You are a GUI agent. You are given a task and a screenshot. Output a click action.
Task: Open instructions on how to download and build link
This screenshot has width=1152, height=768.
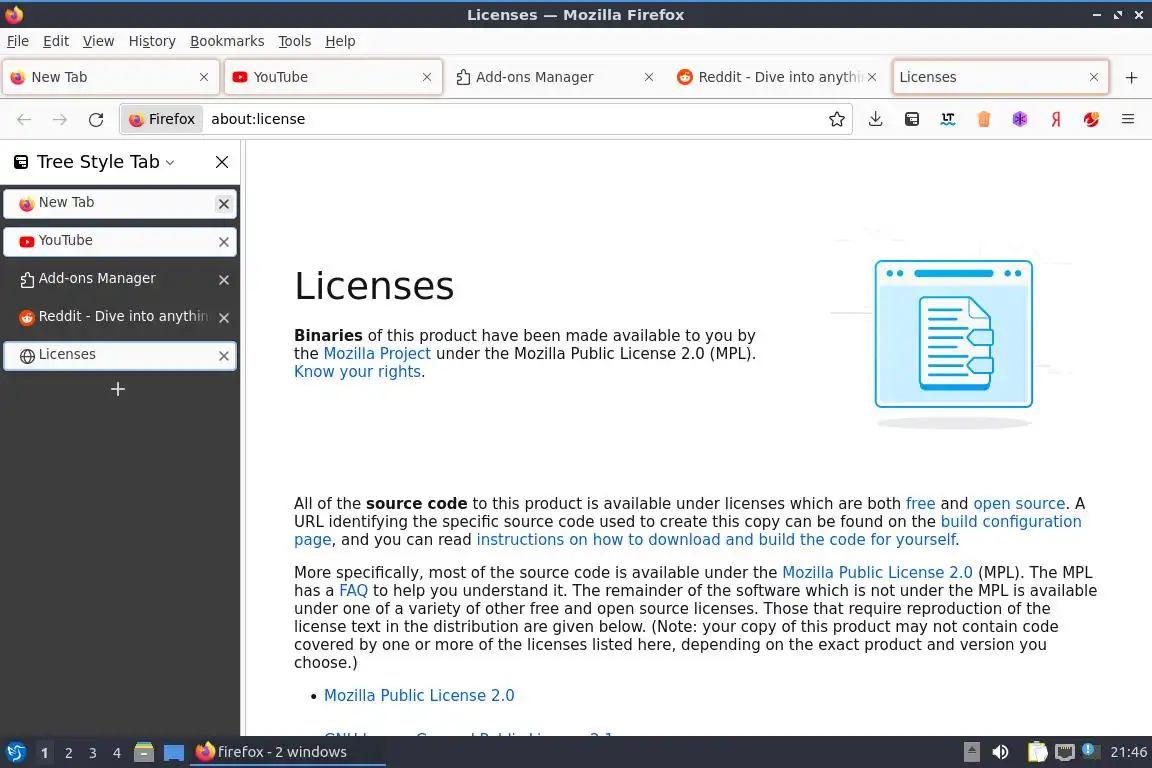[x=716, y=540]
